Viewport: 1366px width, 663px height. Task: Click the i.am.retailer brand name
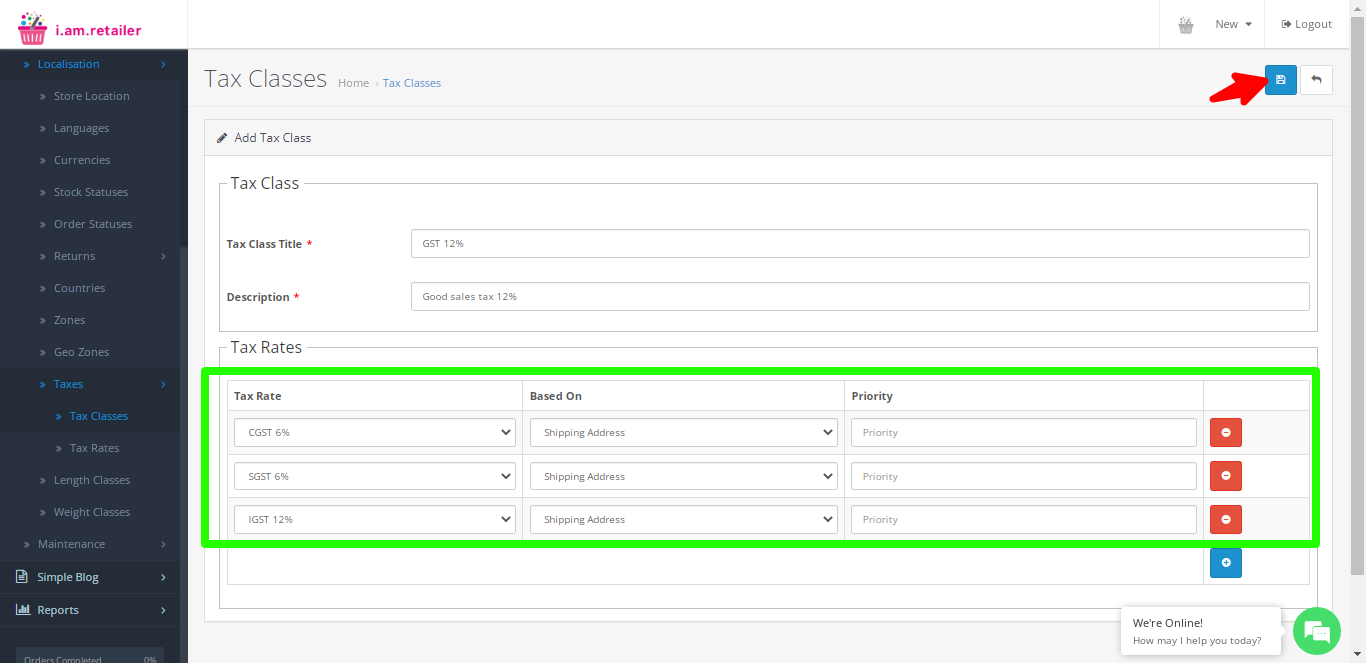tap(98, 30)
